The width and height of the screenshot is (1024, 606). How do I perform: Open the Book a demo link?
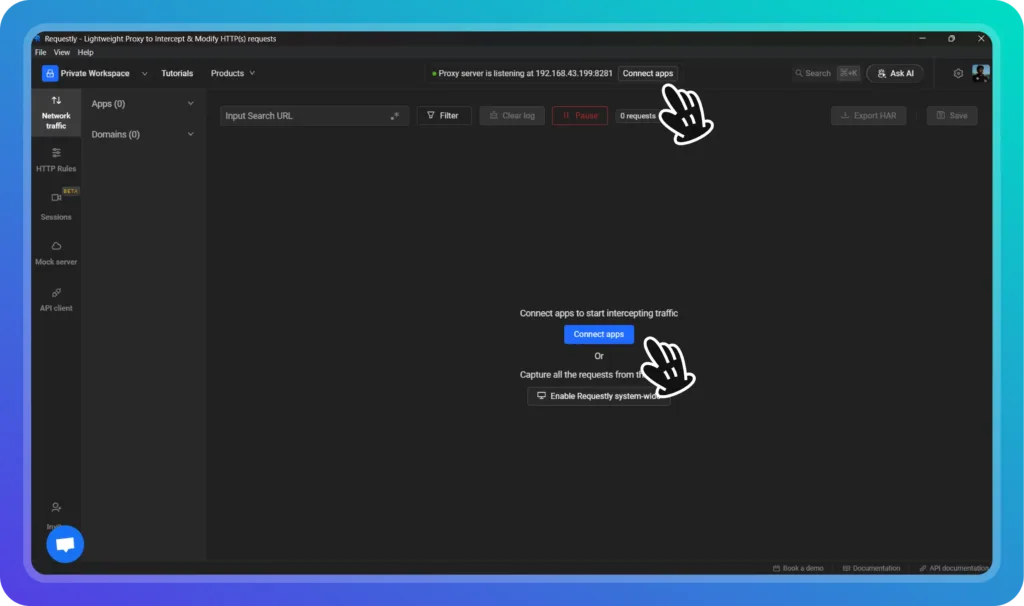[x=798, y=568]
